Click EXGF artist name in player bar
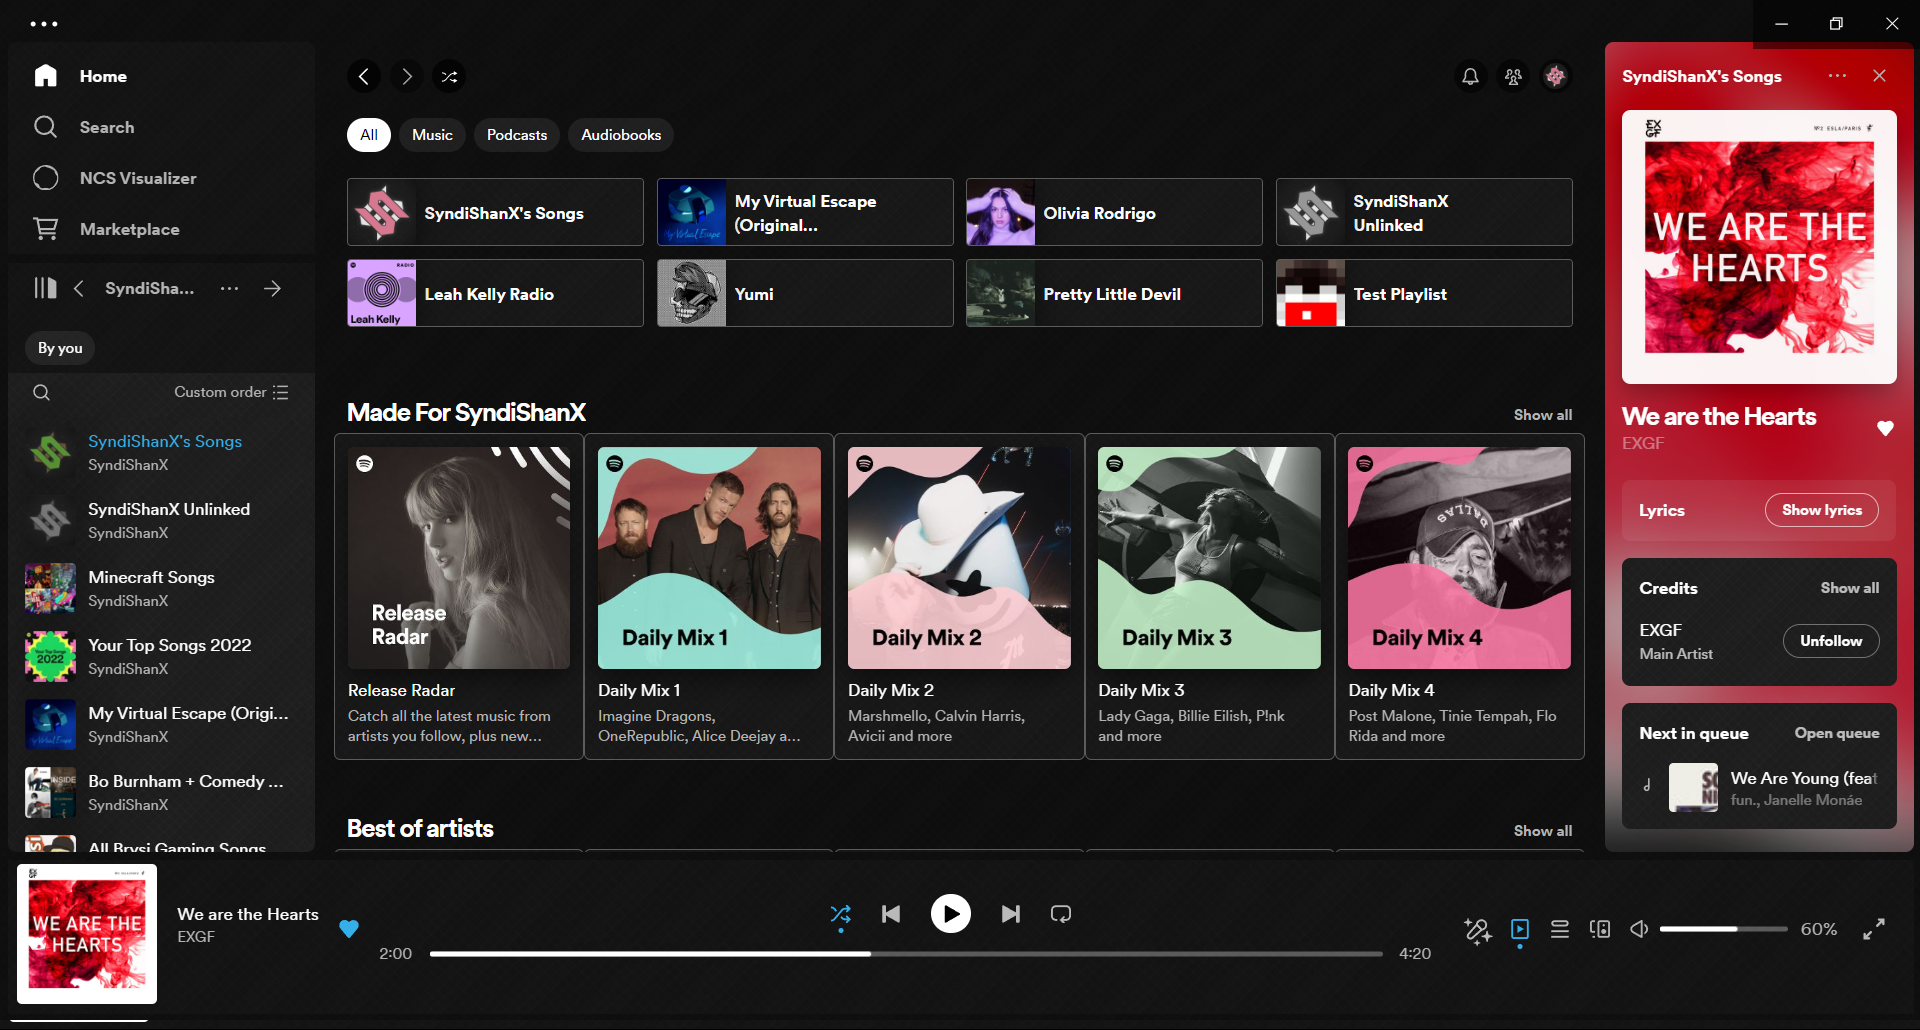 point(196,937)
